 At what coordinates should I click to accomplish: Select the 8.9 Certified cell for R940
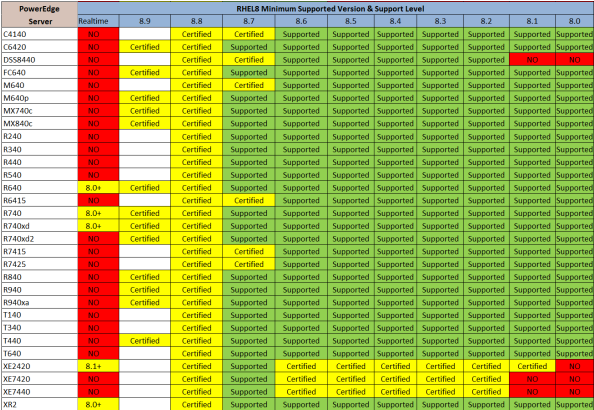(x=145, y=290)
